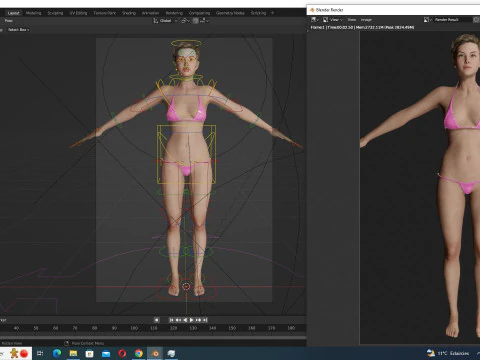Open File Explorer from the taskbar
The image size is (480, 360).
[73, 353]
